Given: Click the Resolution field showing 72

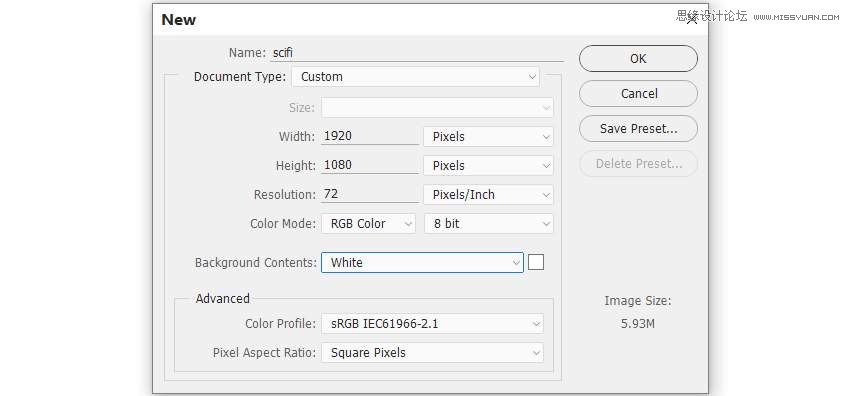Looking at the screenshot, I should pyautogui.click(x=370, y=194).
